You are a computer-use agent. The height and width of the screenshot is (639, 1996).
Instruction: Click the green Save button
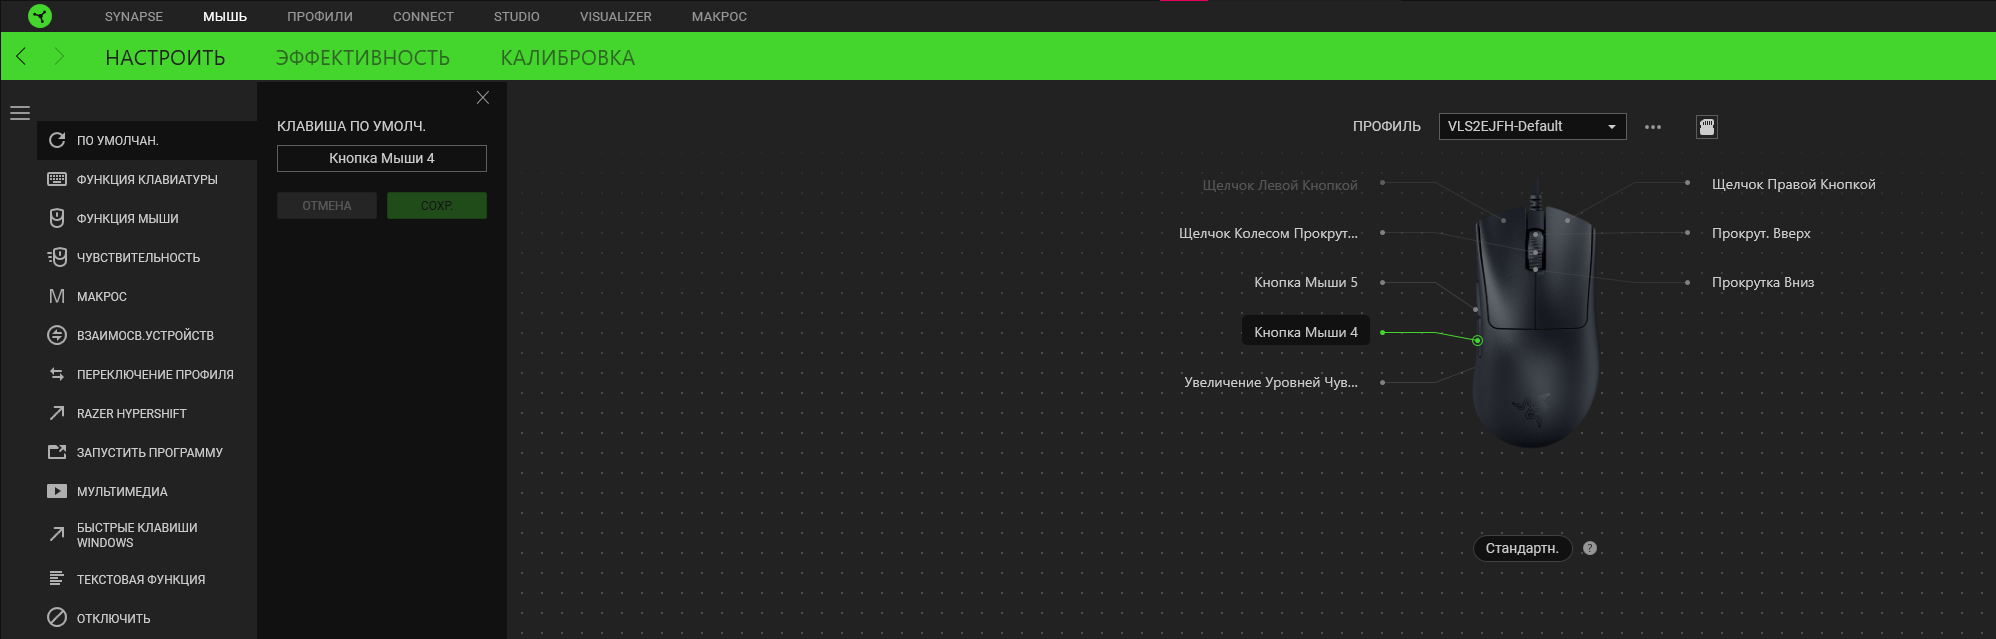tap(436, 206)
